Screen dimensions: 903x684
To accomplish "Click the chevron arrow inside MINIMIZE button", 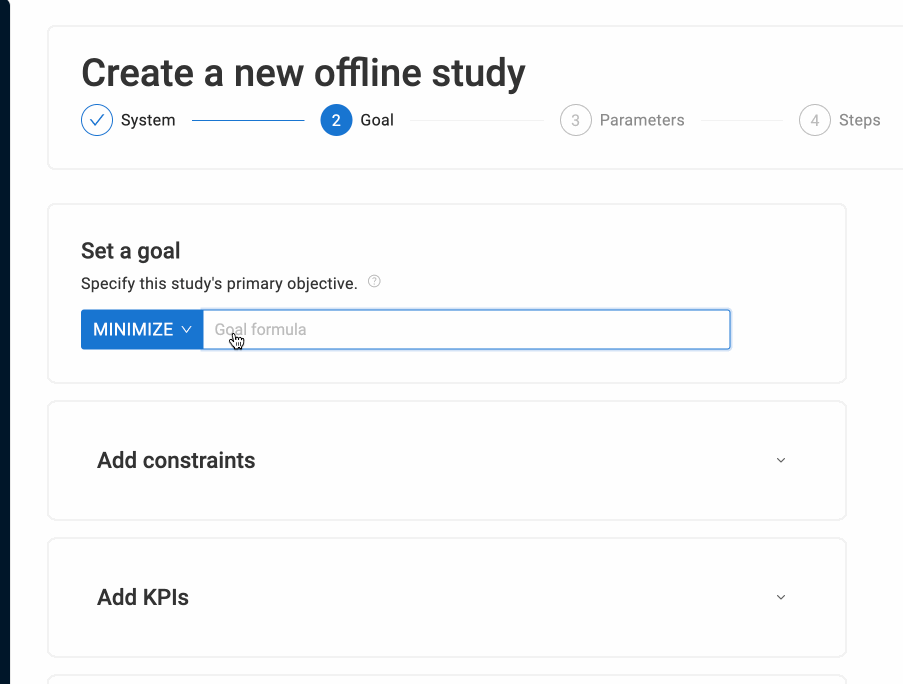I will 187,329.
